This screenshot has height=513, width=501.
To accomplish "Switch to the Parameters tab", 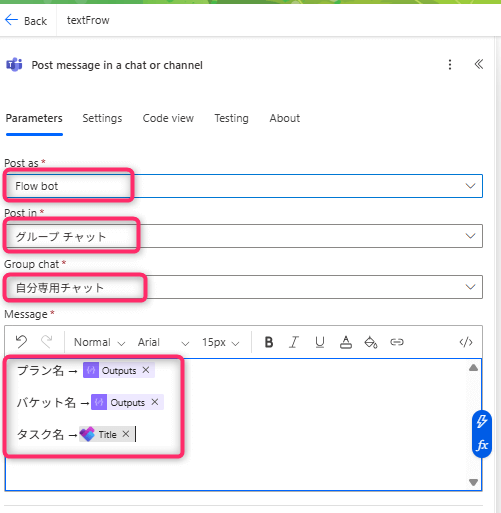I will pyautogui.click(x=34, y=118).
